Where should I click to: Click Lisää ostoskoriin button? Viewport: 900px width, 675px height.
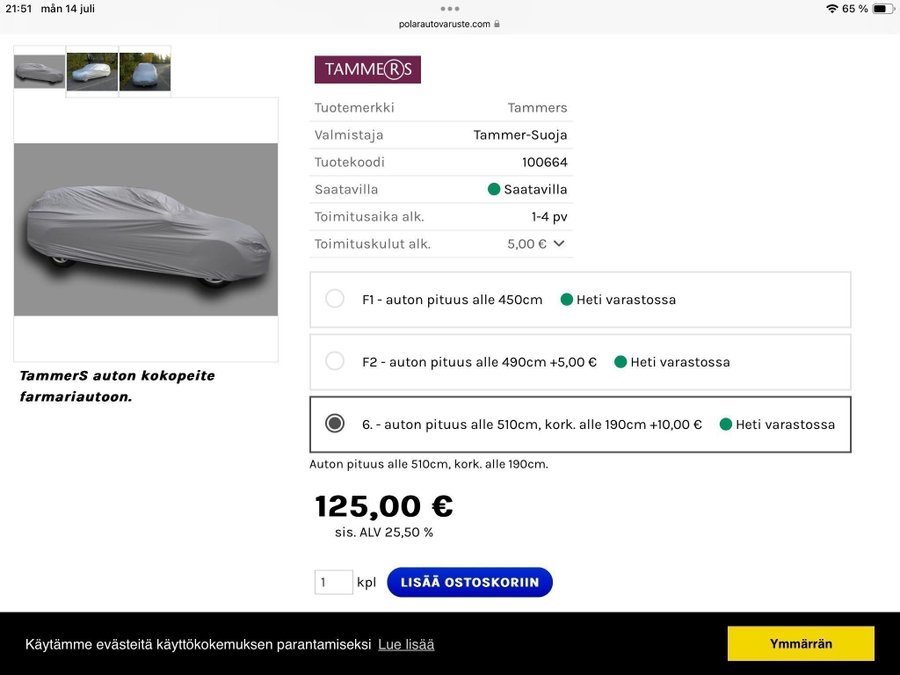click(x=469, y=582)
